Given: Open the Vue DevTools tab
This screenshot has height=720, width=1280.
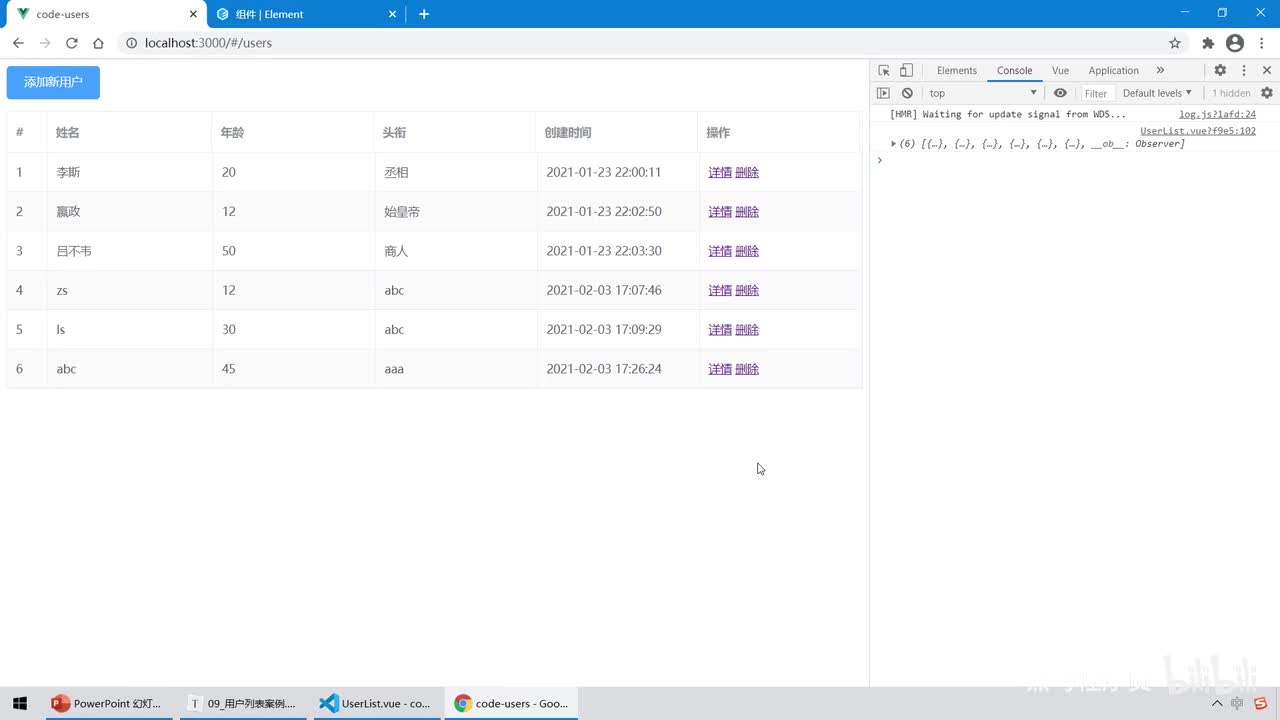Looking at the screenshot, I should point(1060,70).
